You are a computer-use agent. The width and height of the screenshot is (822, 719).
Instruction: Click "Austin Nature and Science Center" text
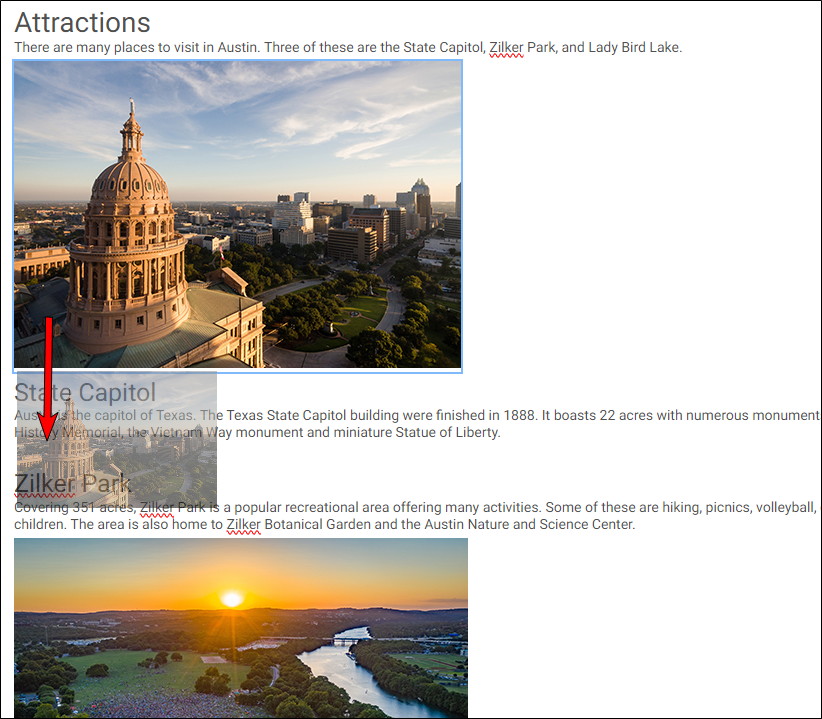(x=529, y=524)
